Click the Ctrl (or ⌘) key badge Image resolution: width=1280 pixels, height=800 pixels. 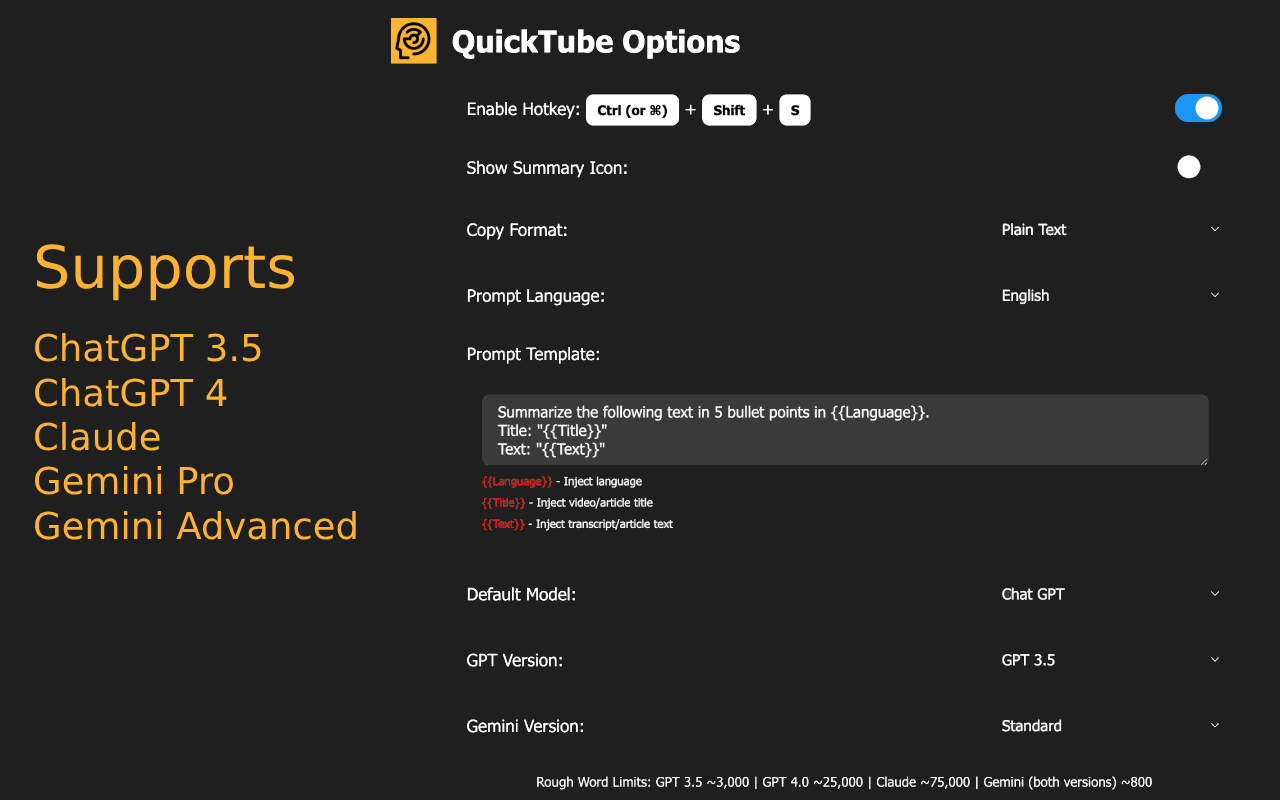click(632, 110)
